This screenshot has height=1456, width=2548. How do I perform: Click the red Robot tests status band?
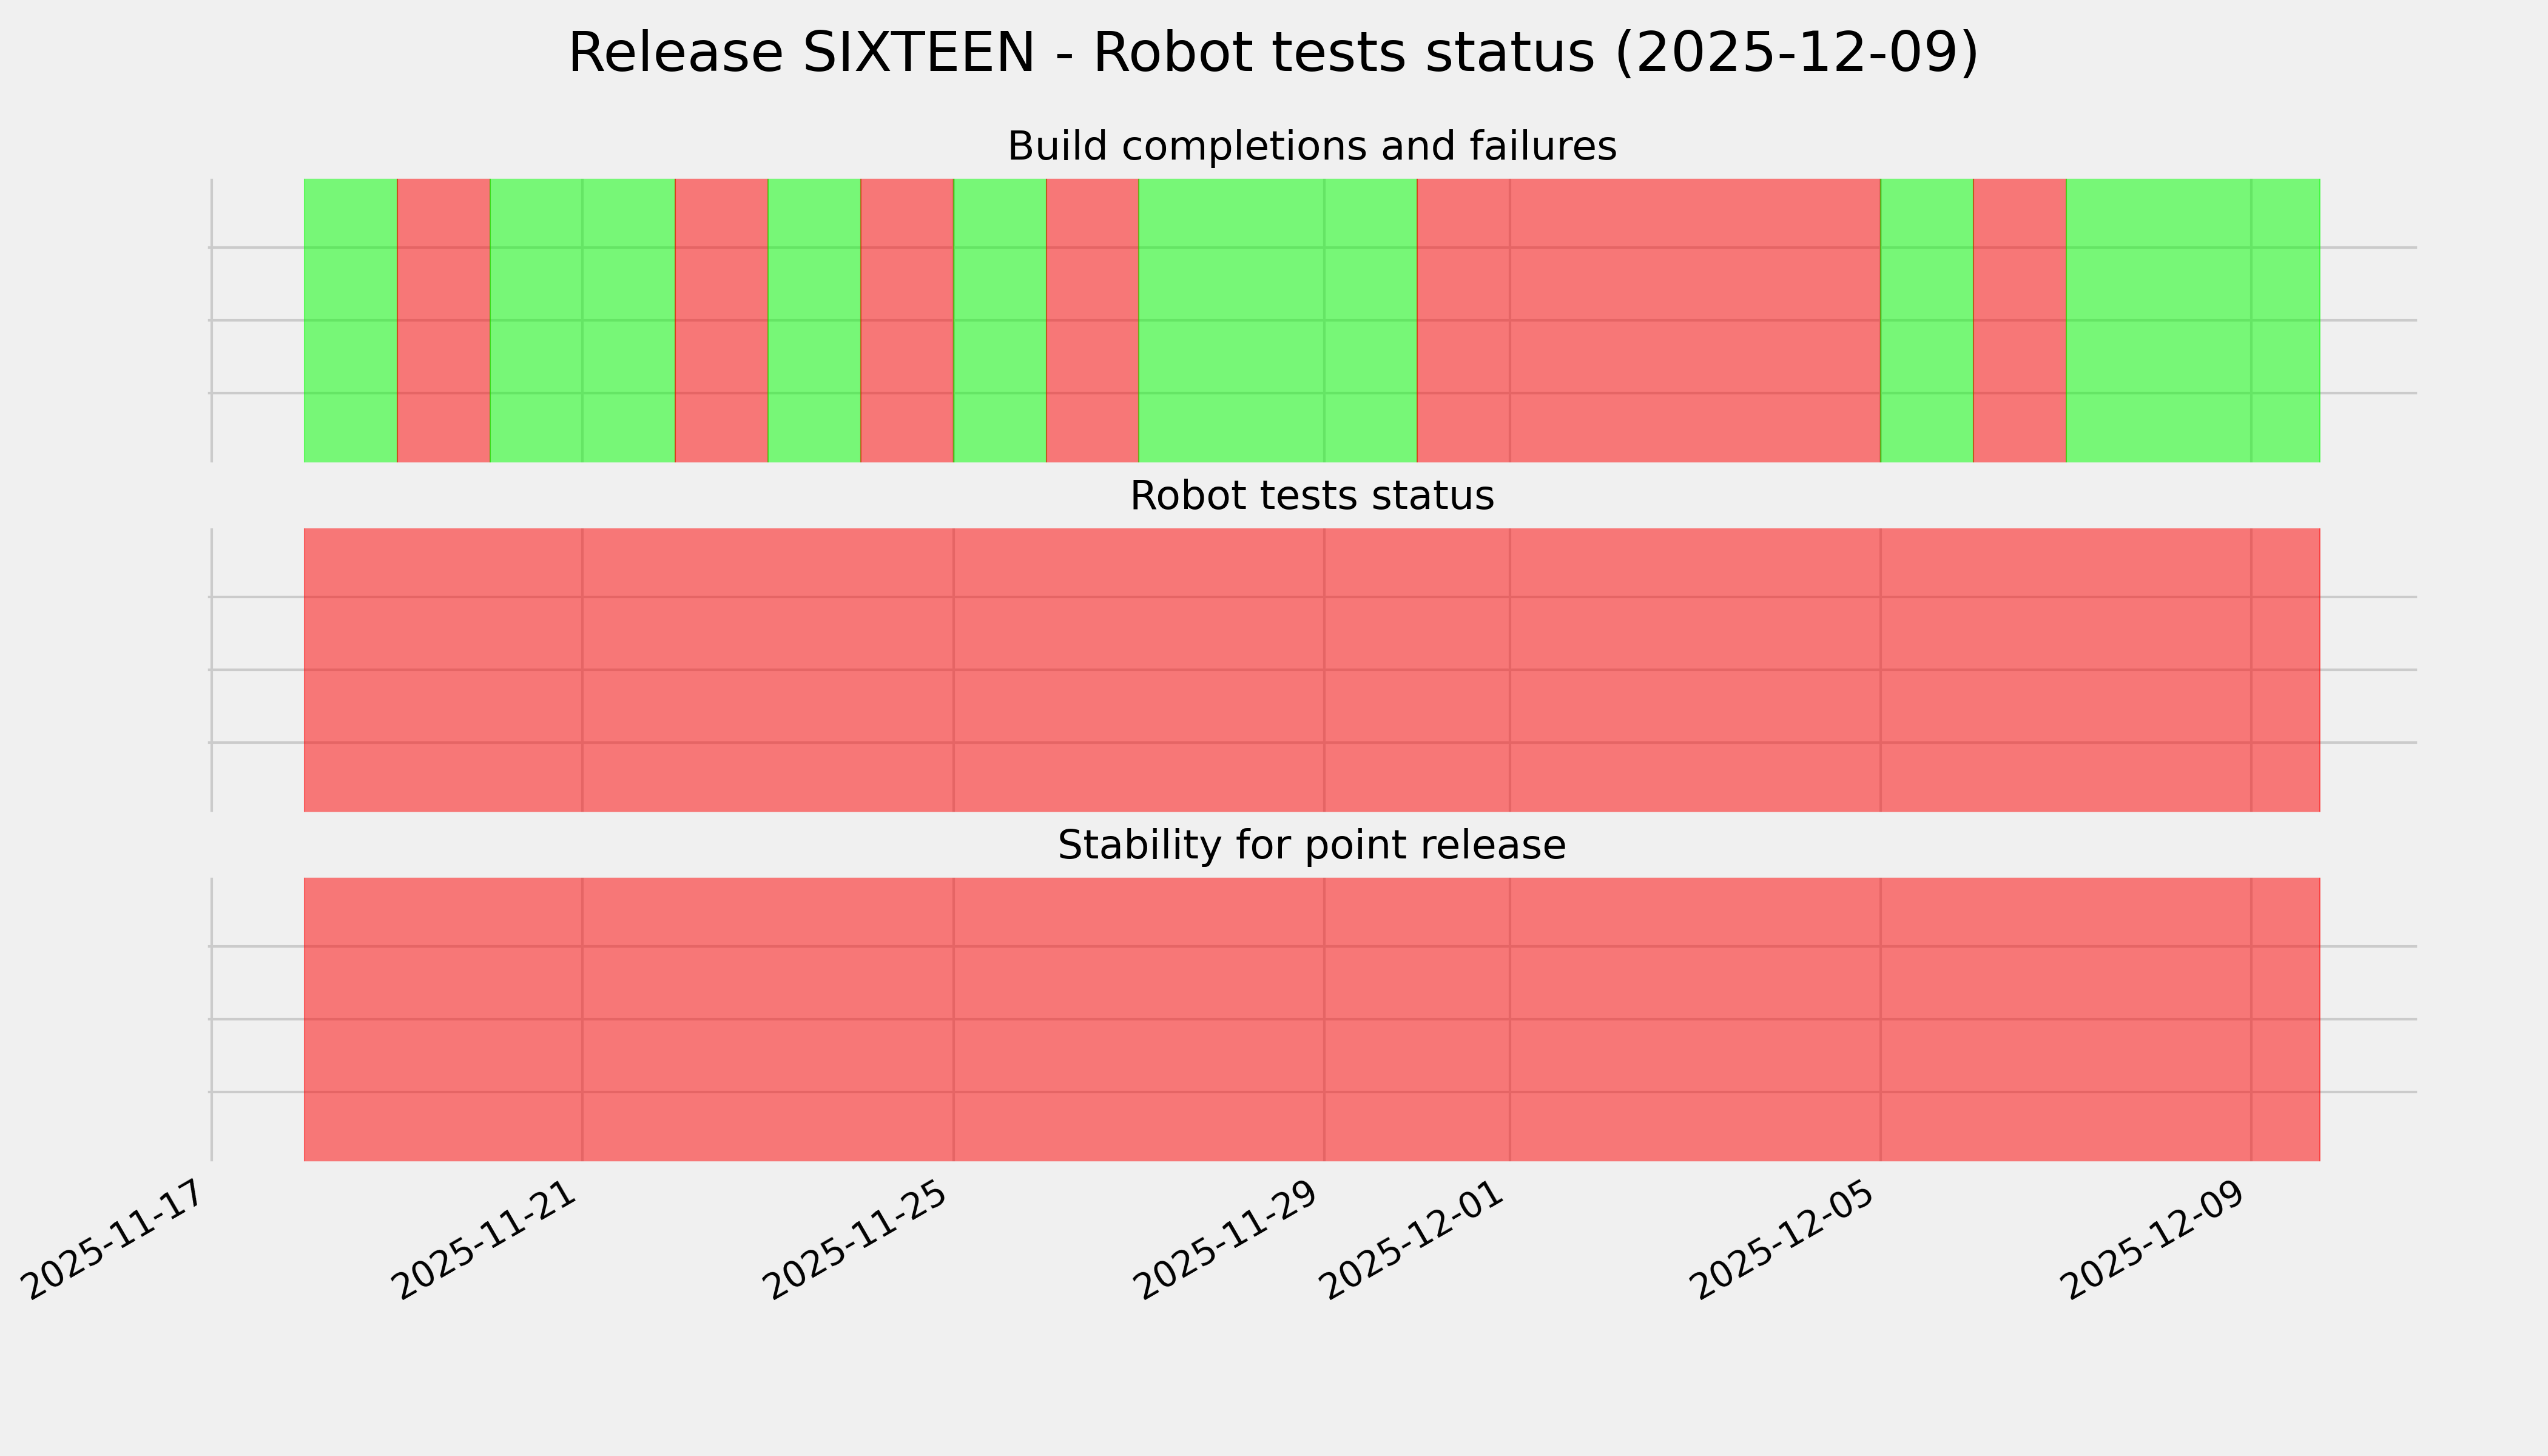(x=1311, y=670)
